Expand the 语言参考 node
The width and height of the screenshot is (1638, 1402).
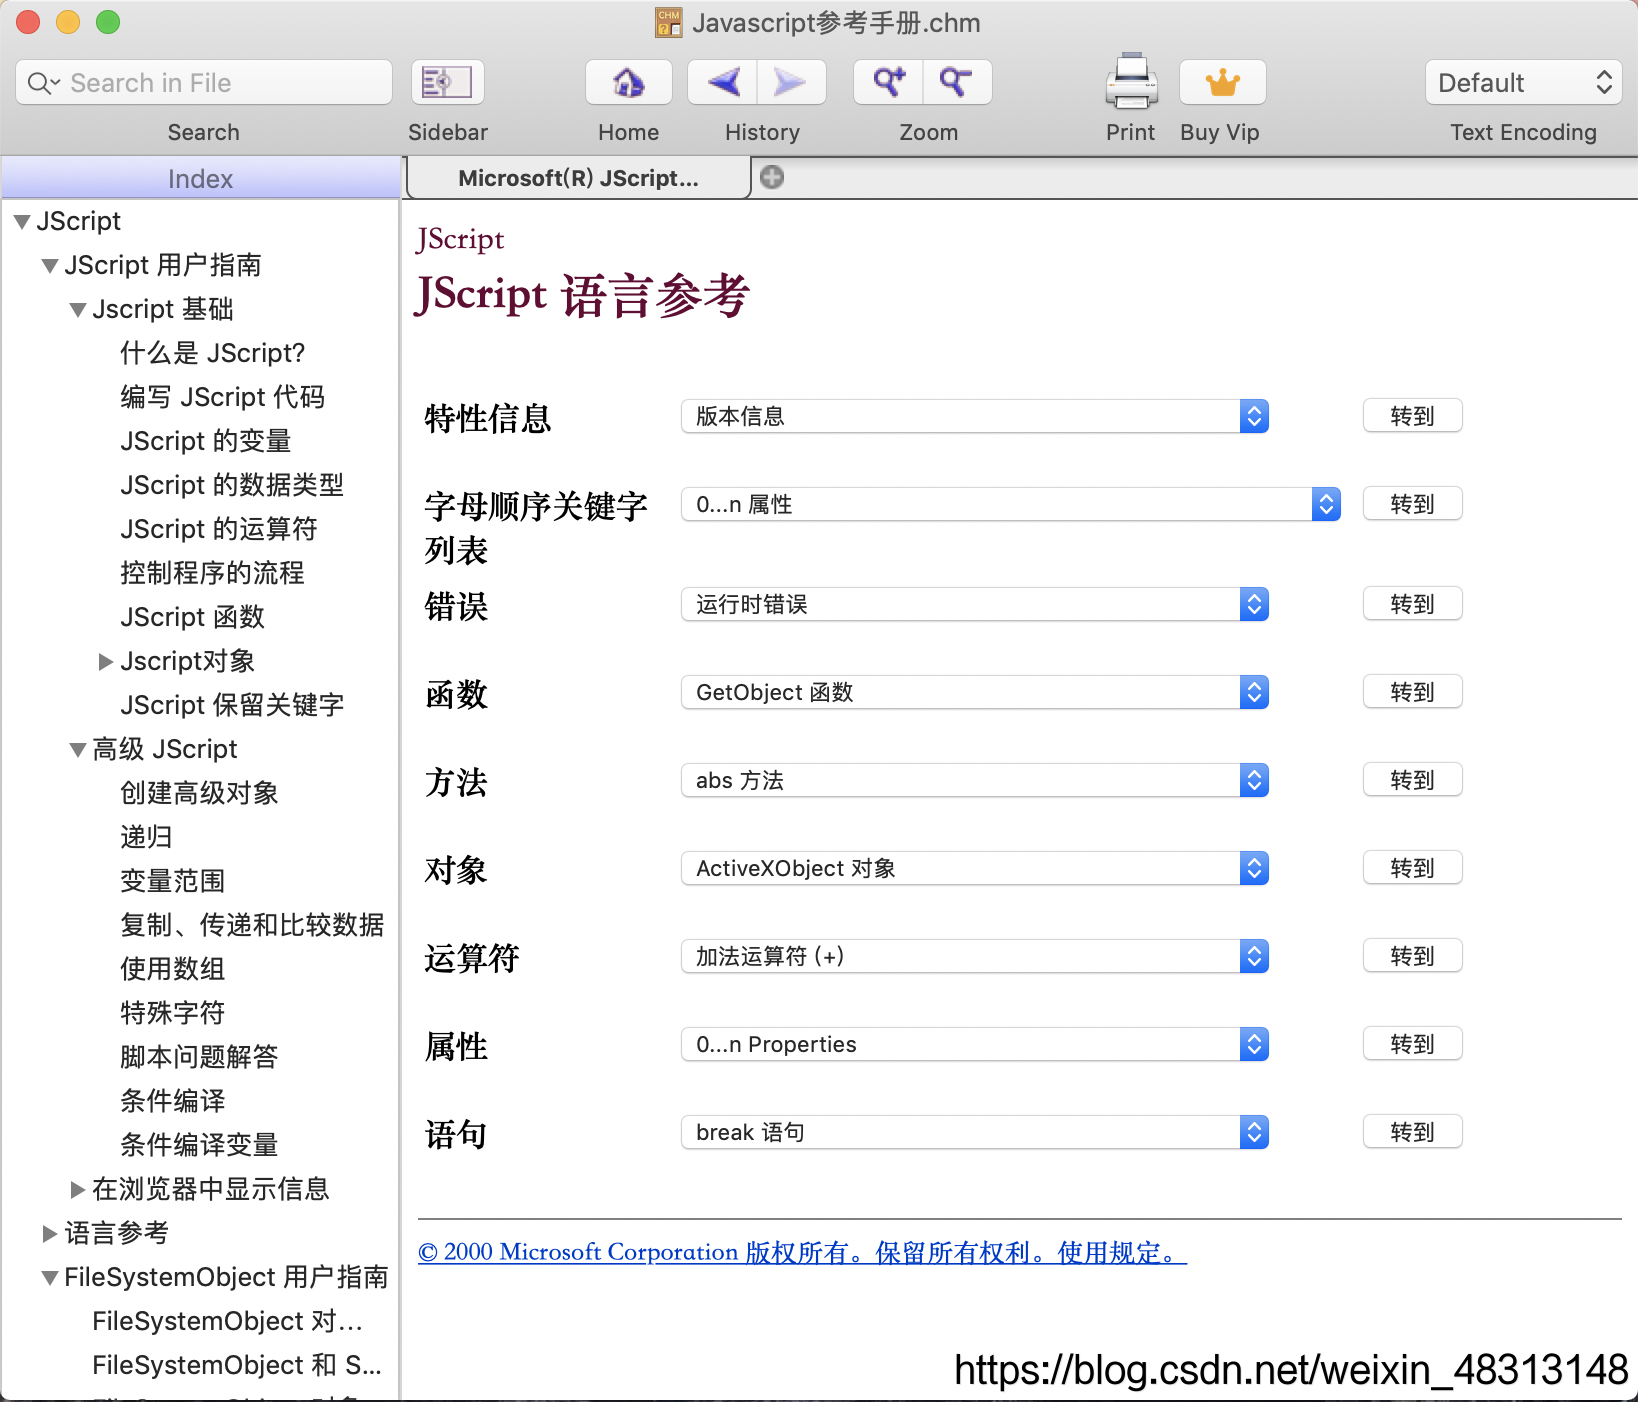point(50,1234)
